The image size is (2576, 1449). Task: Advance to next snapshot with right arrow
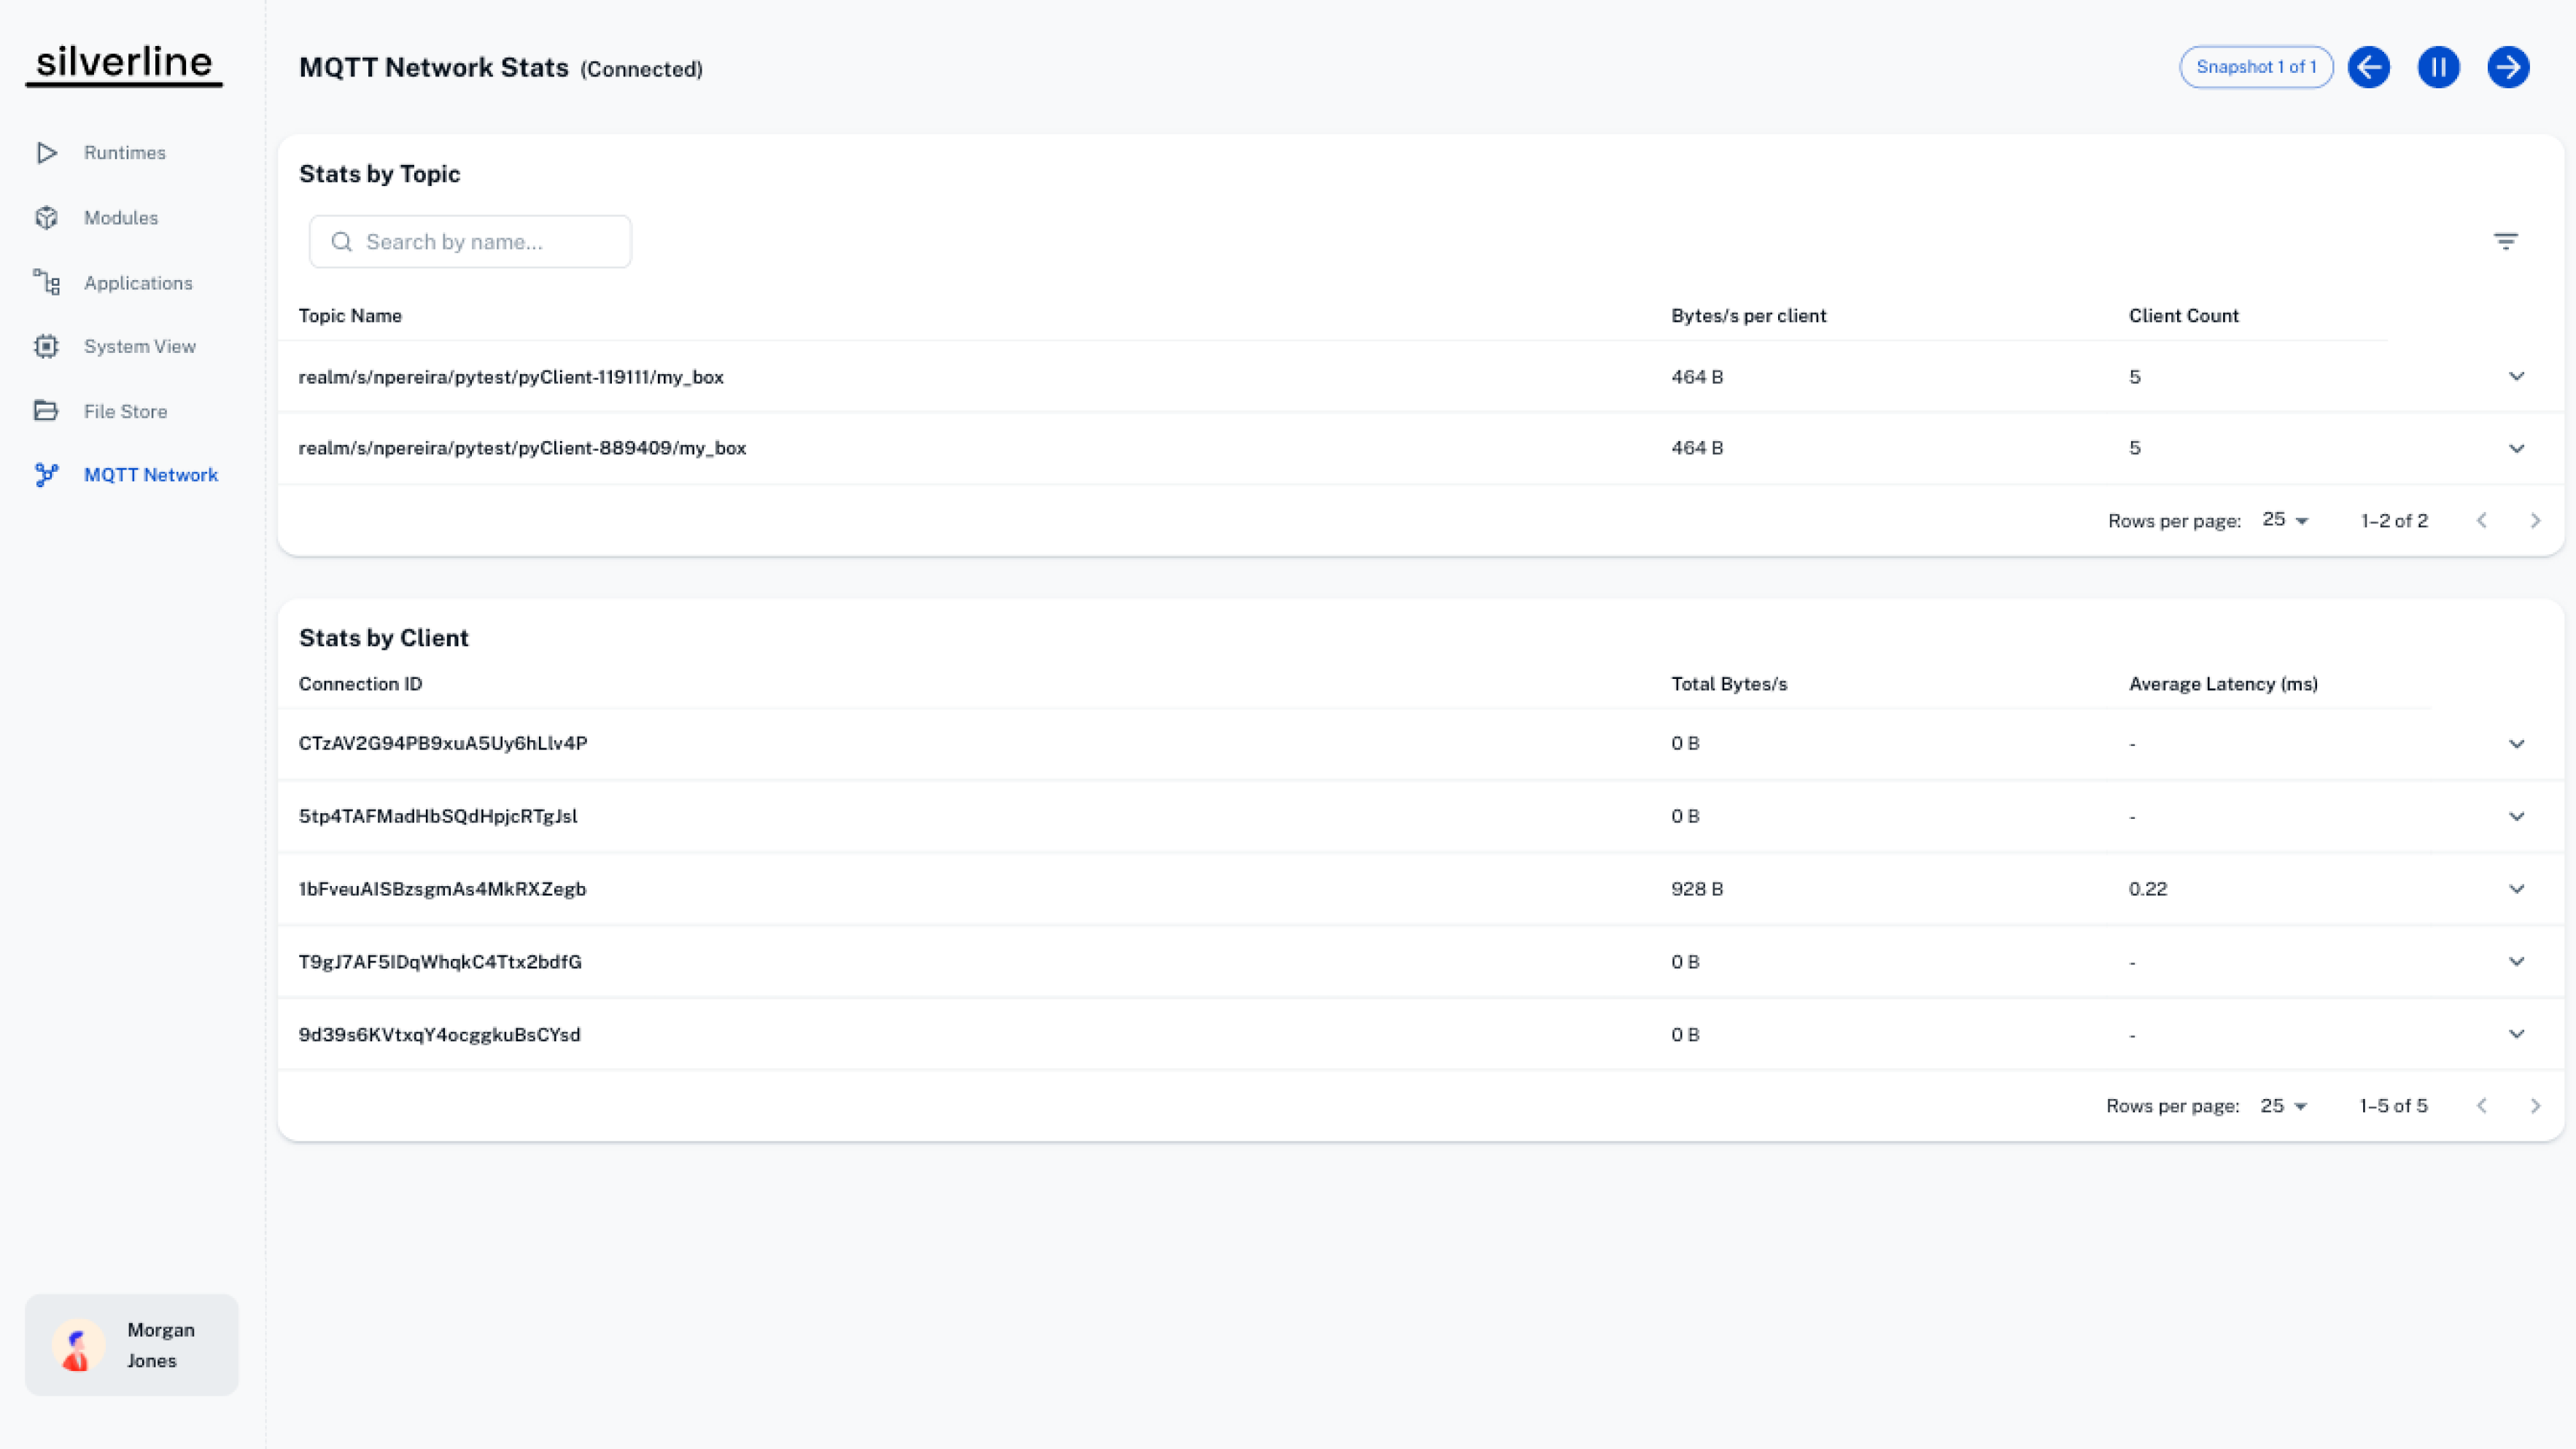[2508, 67]
